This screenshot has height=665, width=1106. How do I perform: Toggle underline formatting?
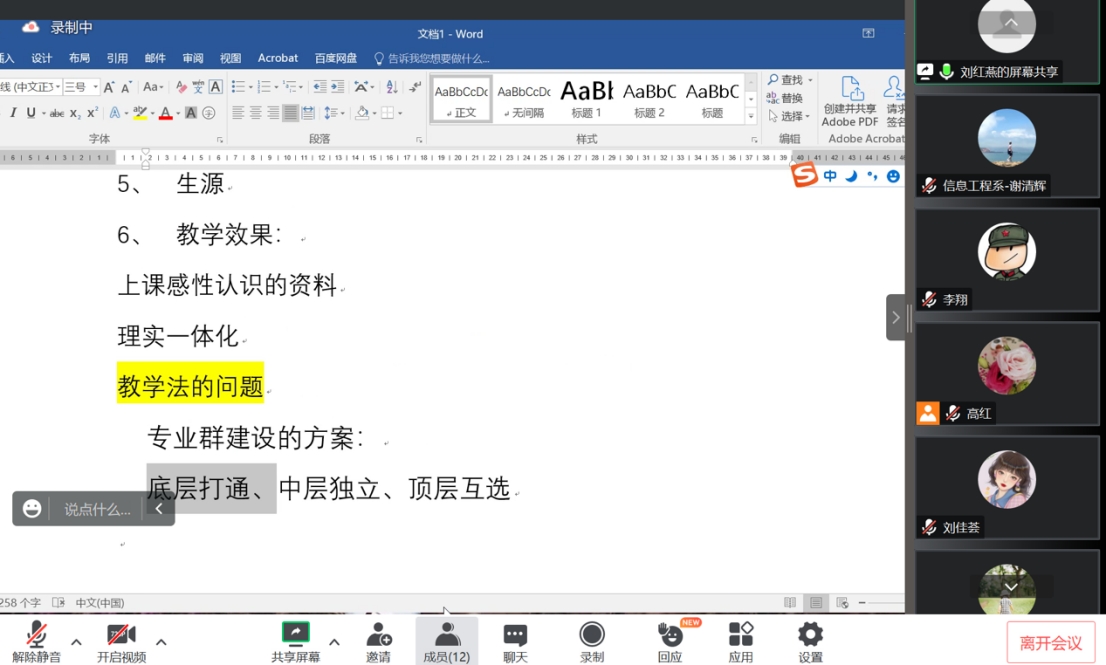point(31,113)
